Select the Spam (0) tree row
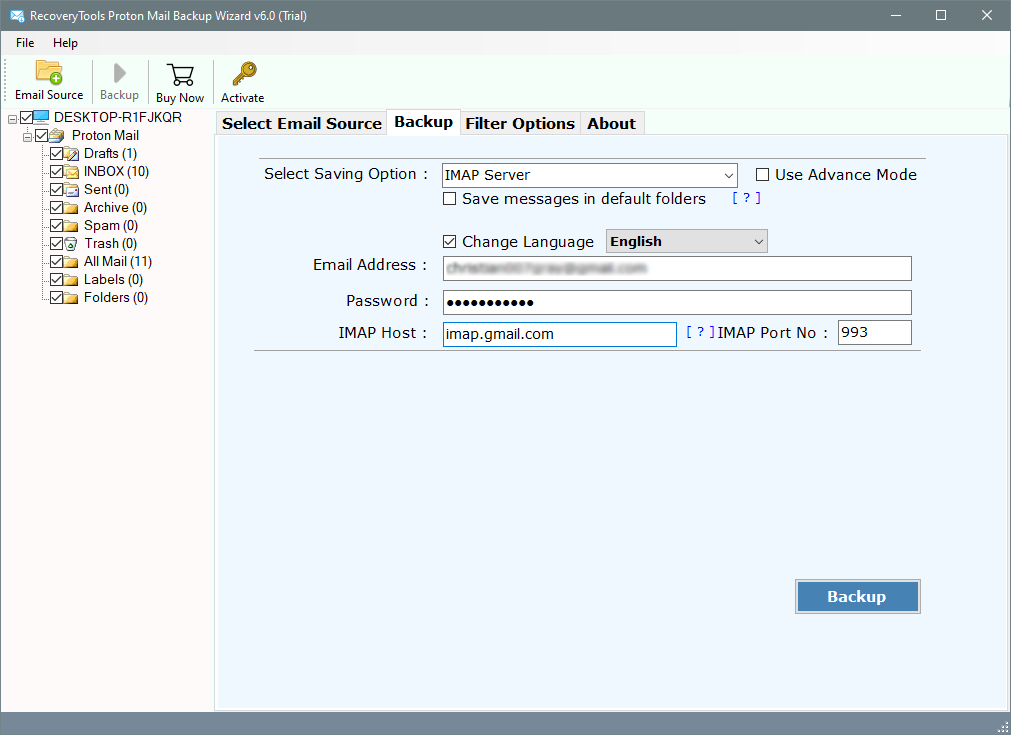The image size is (1011, 735). [x=111, y=226]
